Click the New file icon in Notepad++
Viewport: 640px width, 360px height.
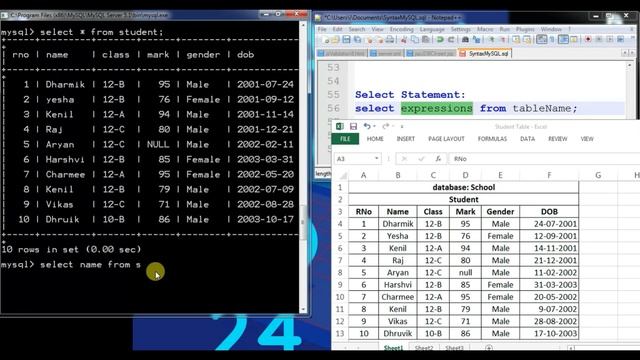(325, 40)
